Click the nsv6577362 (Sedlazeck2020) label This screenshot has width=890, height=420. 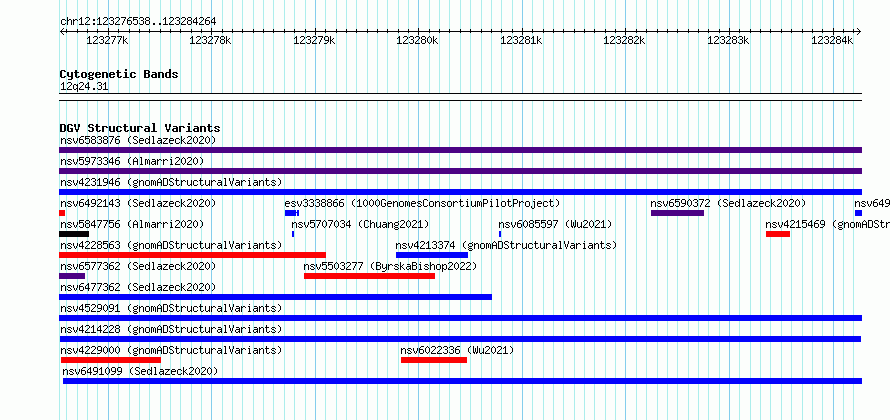coord(138,266)
